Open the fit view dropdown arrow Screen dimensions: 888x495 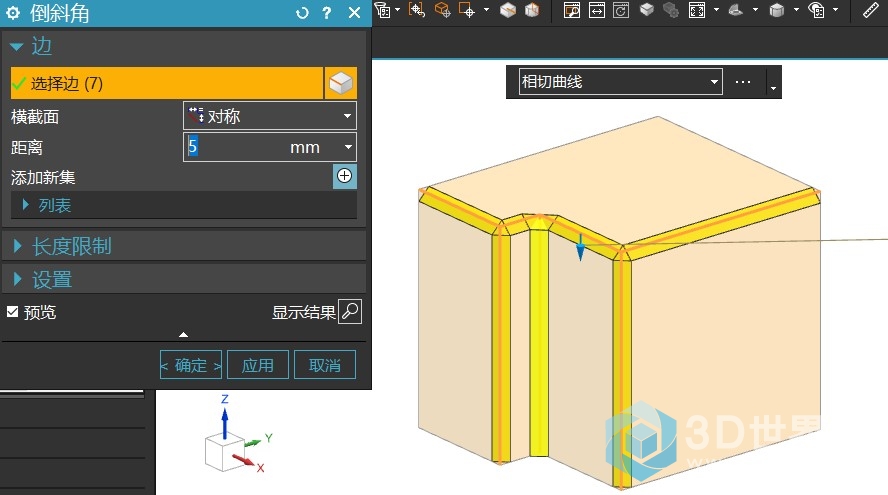coord(716,10)
